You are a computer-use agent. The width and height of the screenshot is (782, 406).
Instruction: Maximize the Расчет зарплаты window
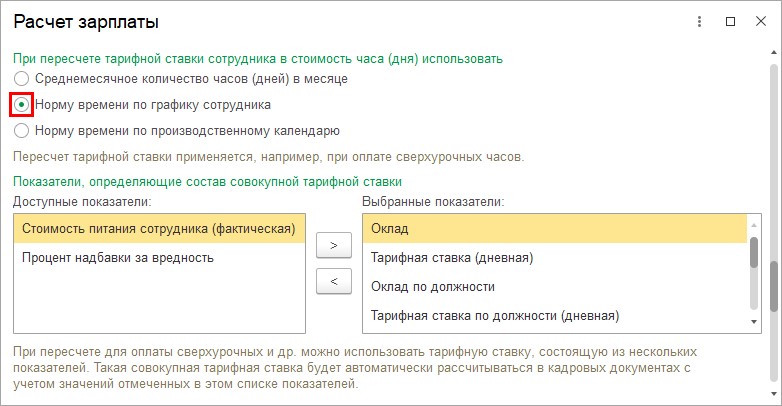tap(730, 21)
